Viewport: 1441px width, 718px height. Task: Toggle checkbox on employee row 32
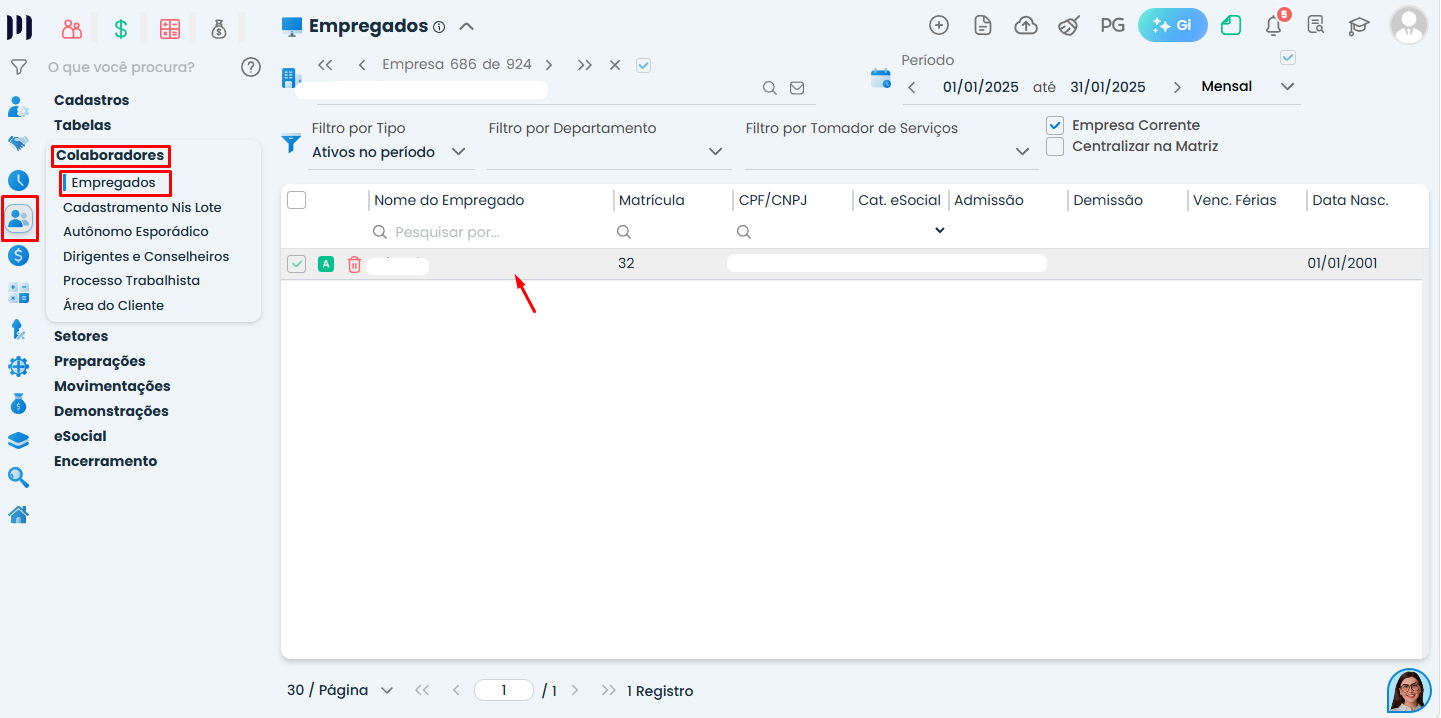point(296,264)
